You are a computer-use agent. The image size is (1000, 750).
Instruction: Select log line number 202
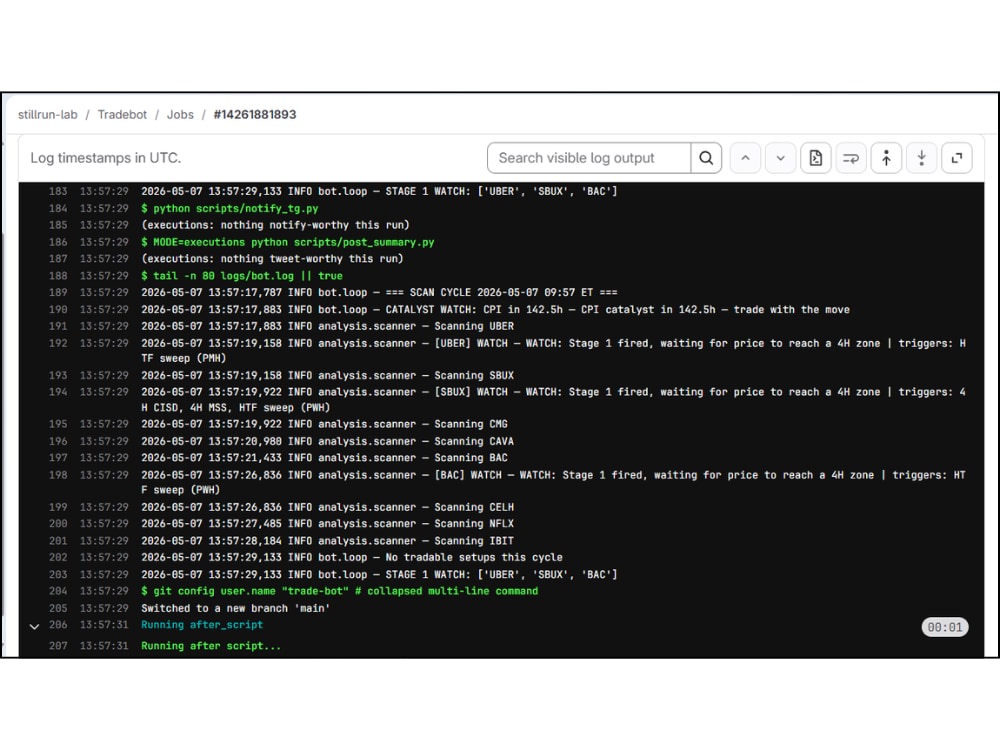tap(58, 557)
